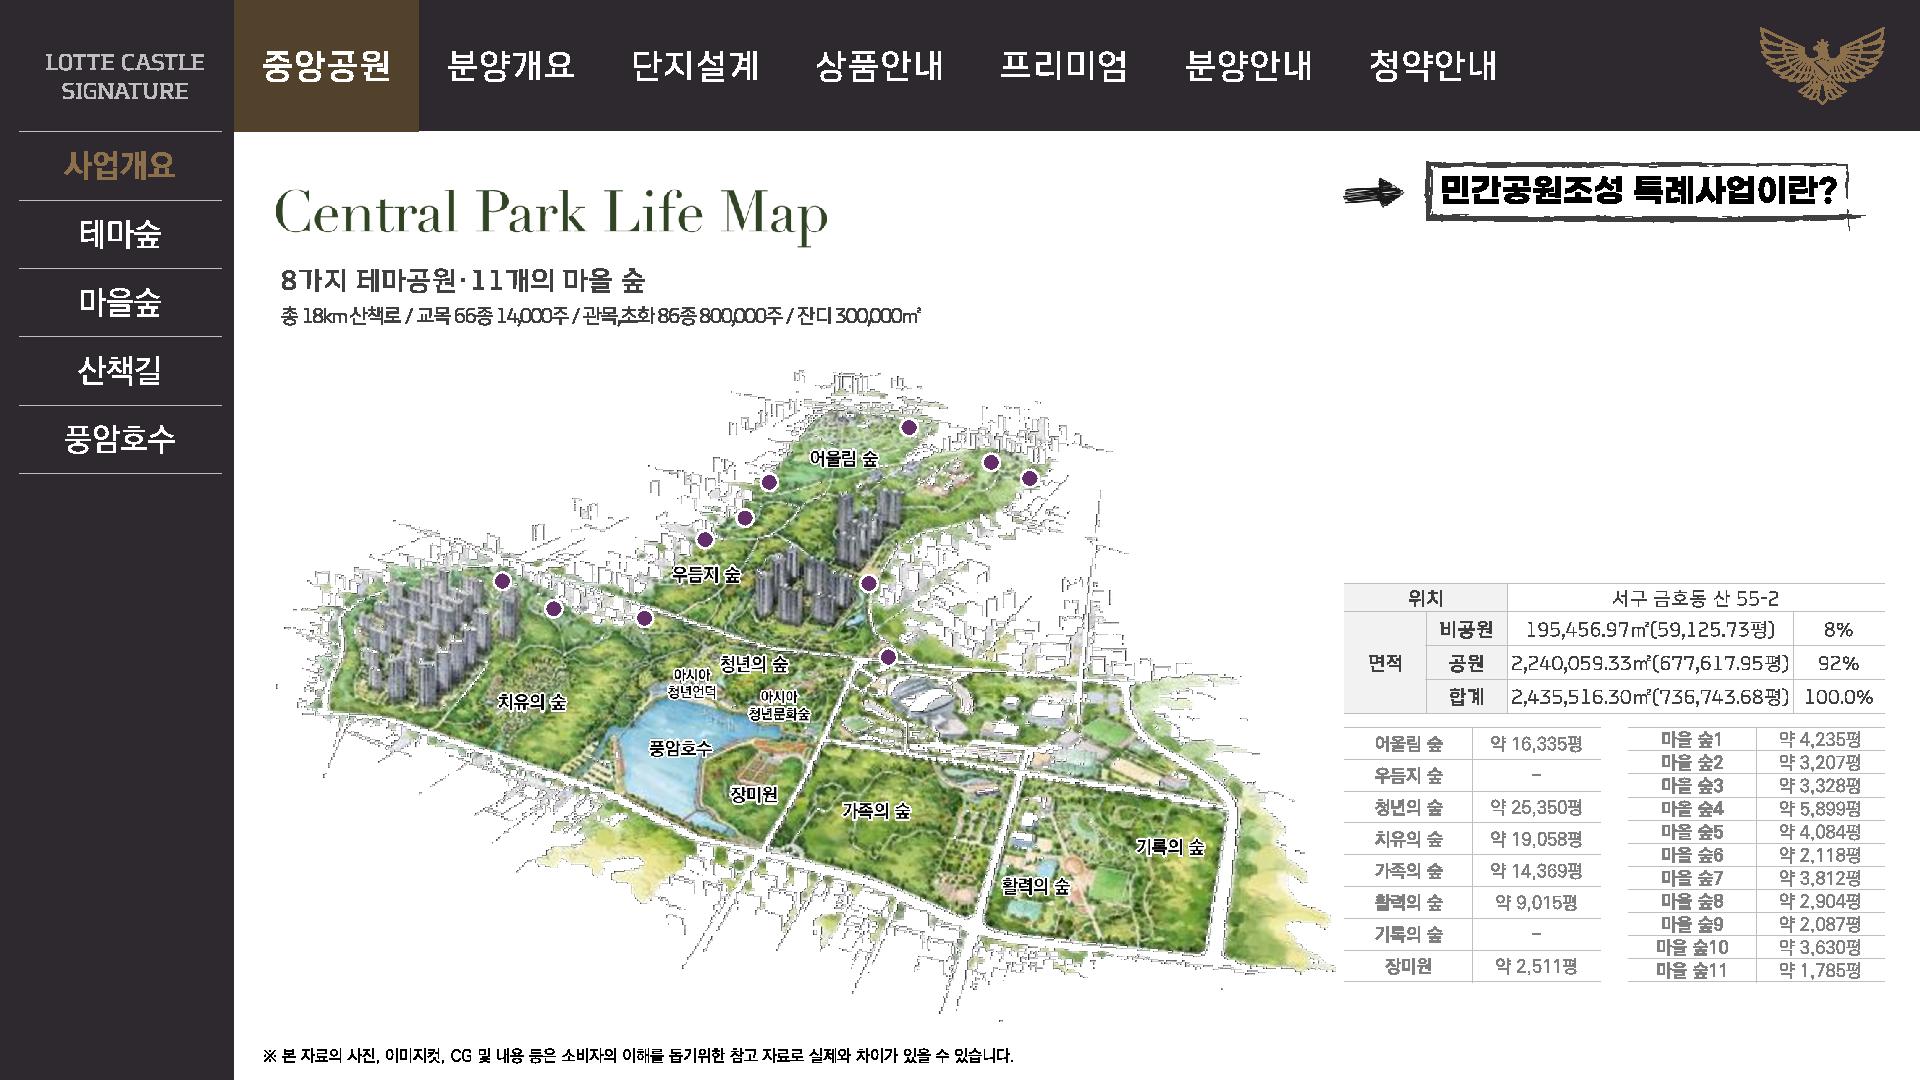Viewport: 1920px width, 1080px height.
Task: Click the purple marker nearest 우듬지 숲 label
Action: [x=705, y=540]
